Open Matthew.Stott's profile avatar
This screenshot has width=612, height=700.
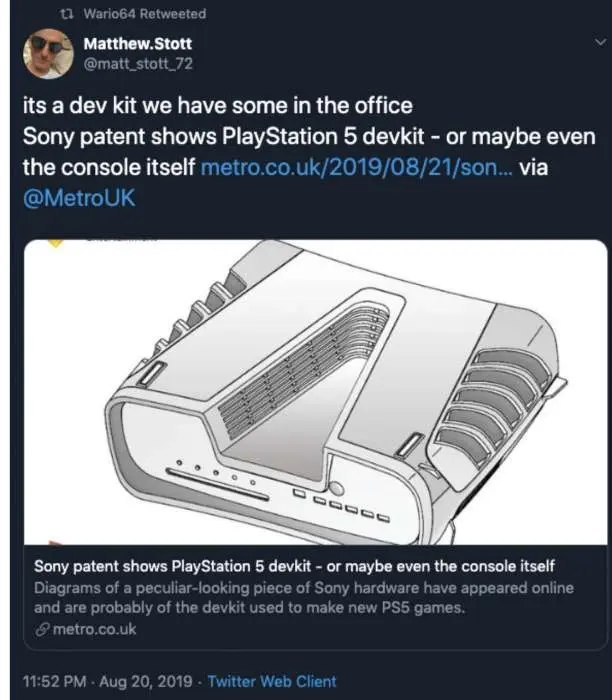48,54
